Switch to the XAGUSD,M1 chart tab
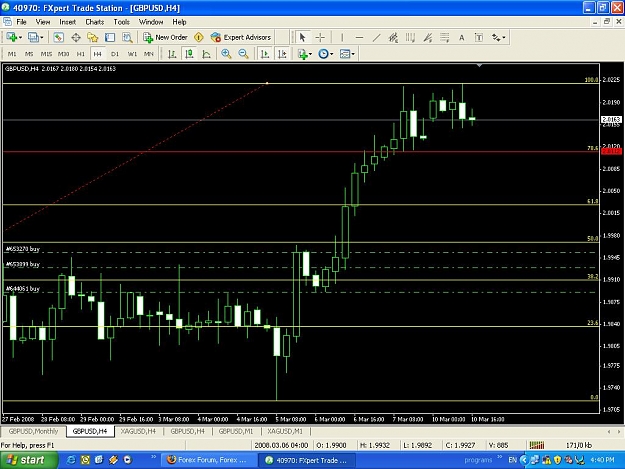625x469 pixels. (x=285, y=431)
